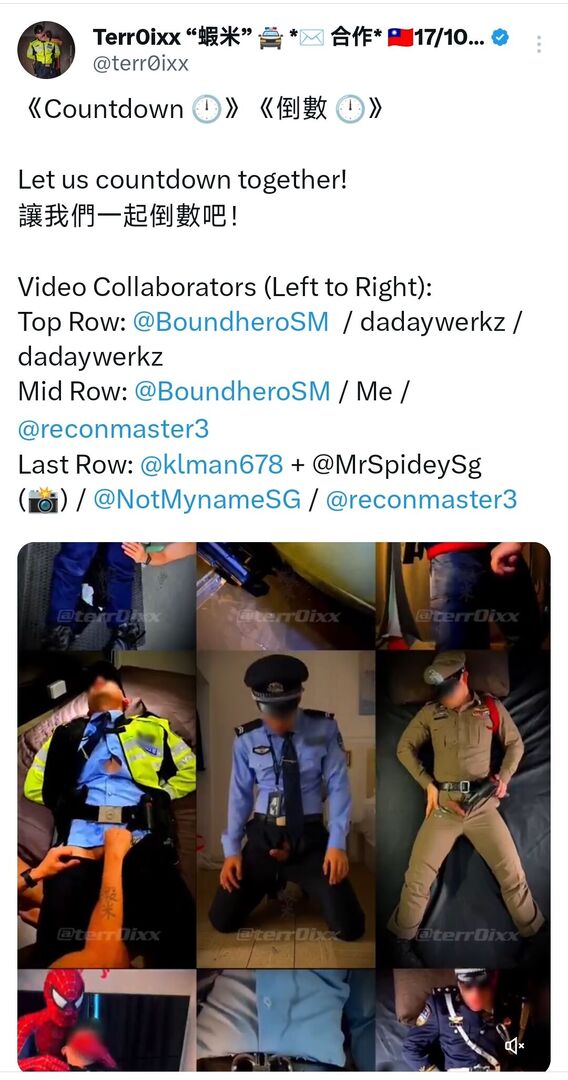Click the police car emoji in display name
This screenshot has width=568, height=1080.
point(270,37)
